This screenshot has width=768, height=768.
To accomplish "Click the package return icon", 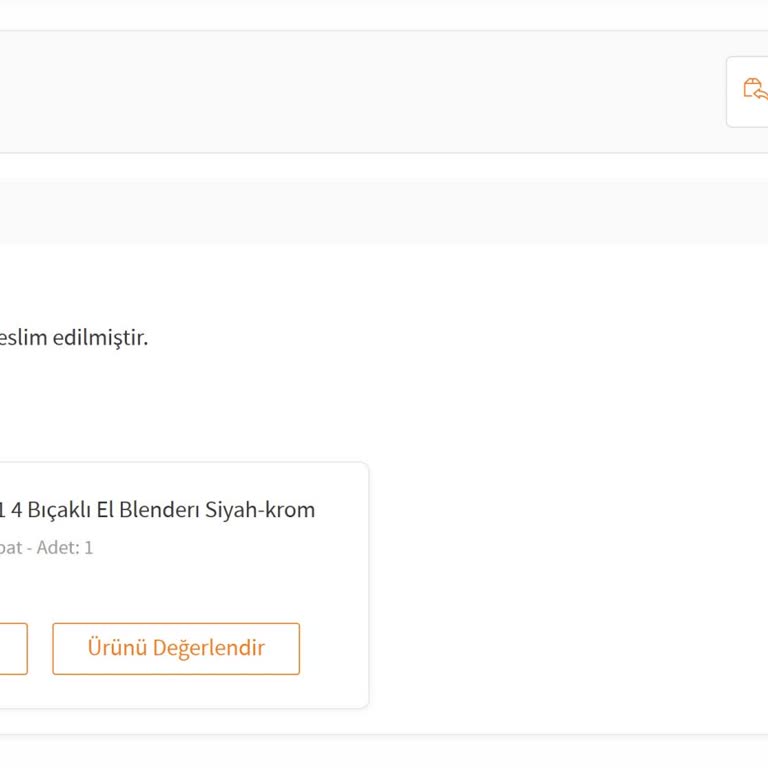I will click(x=755, y=90).
